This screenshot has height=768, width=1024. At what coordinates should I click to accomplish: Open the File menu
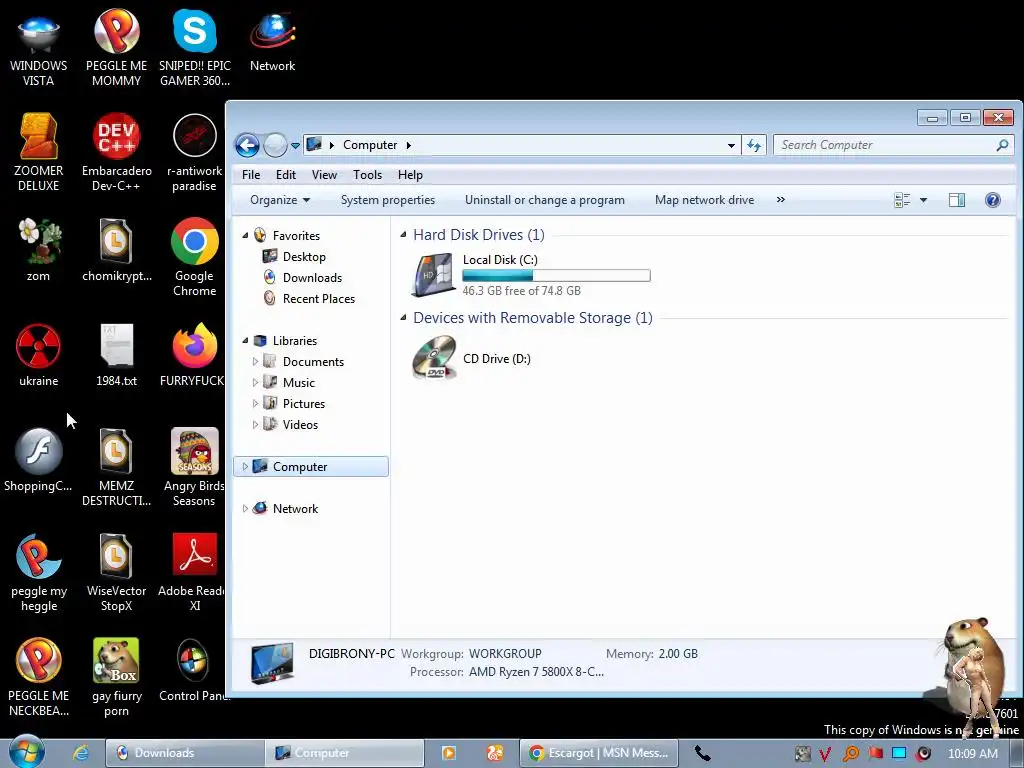(251, 174)
